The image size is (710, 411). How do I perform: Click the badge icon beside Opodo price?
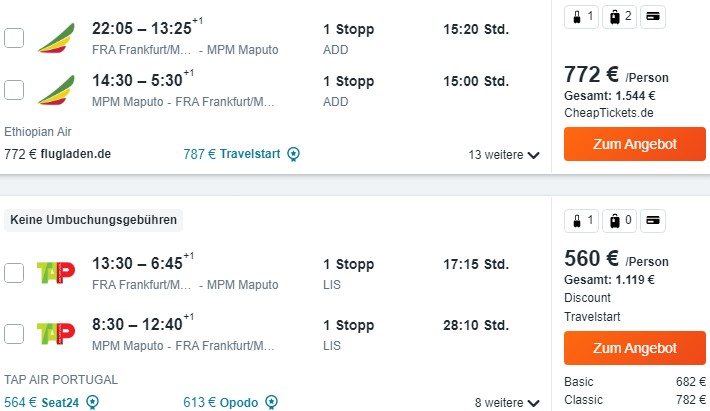[271, 402]
